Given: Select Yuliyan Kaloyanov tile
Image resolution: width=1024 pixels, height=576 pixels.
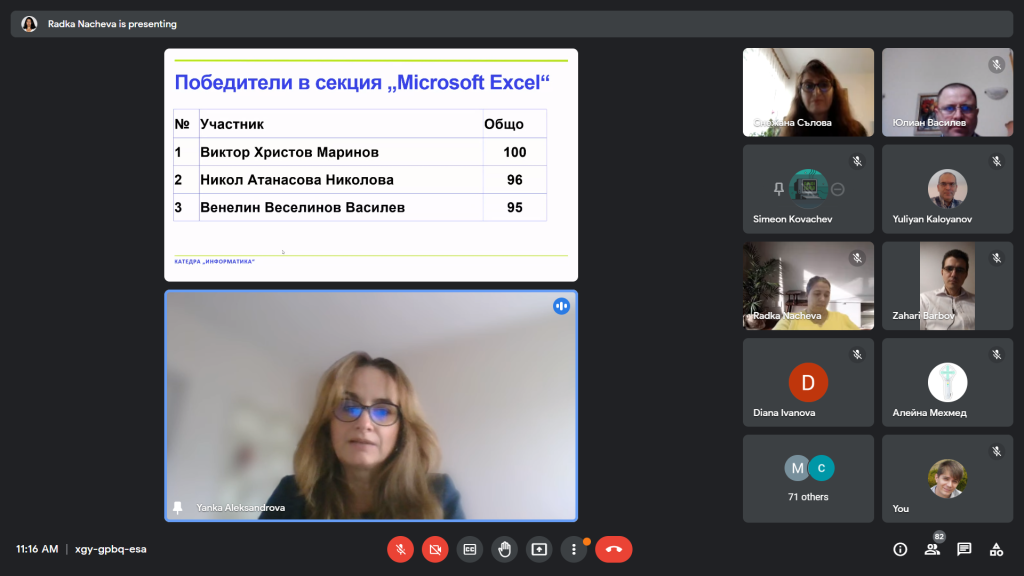Looking at the screenshot, I should coord(948,189).
